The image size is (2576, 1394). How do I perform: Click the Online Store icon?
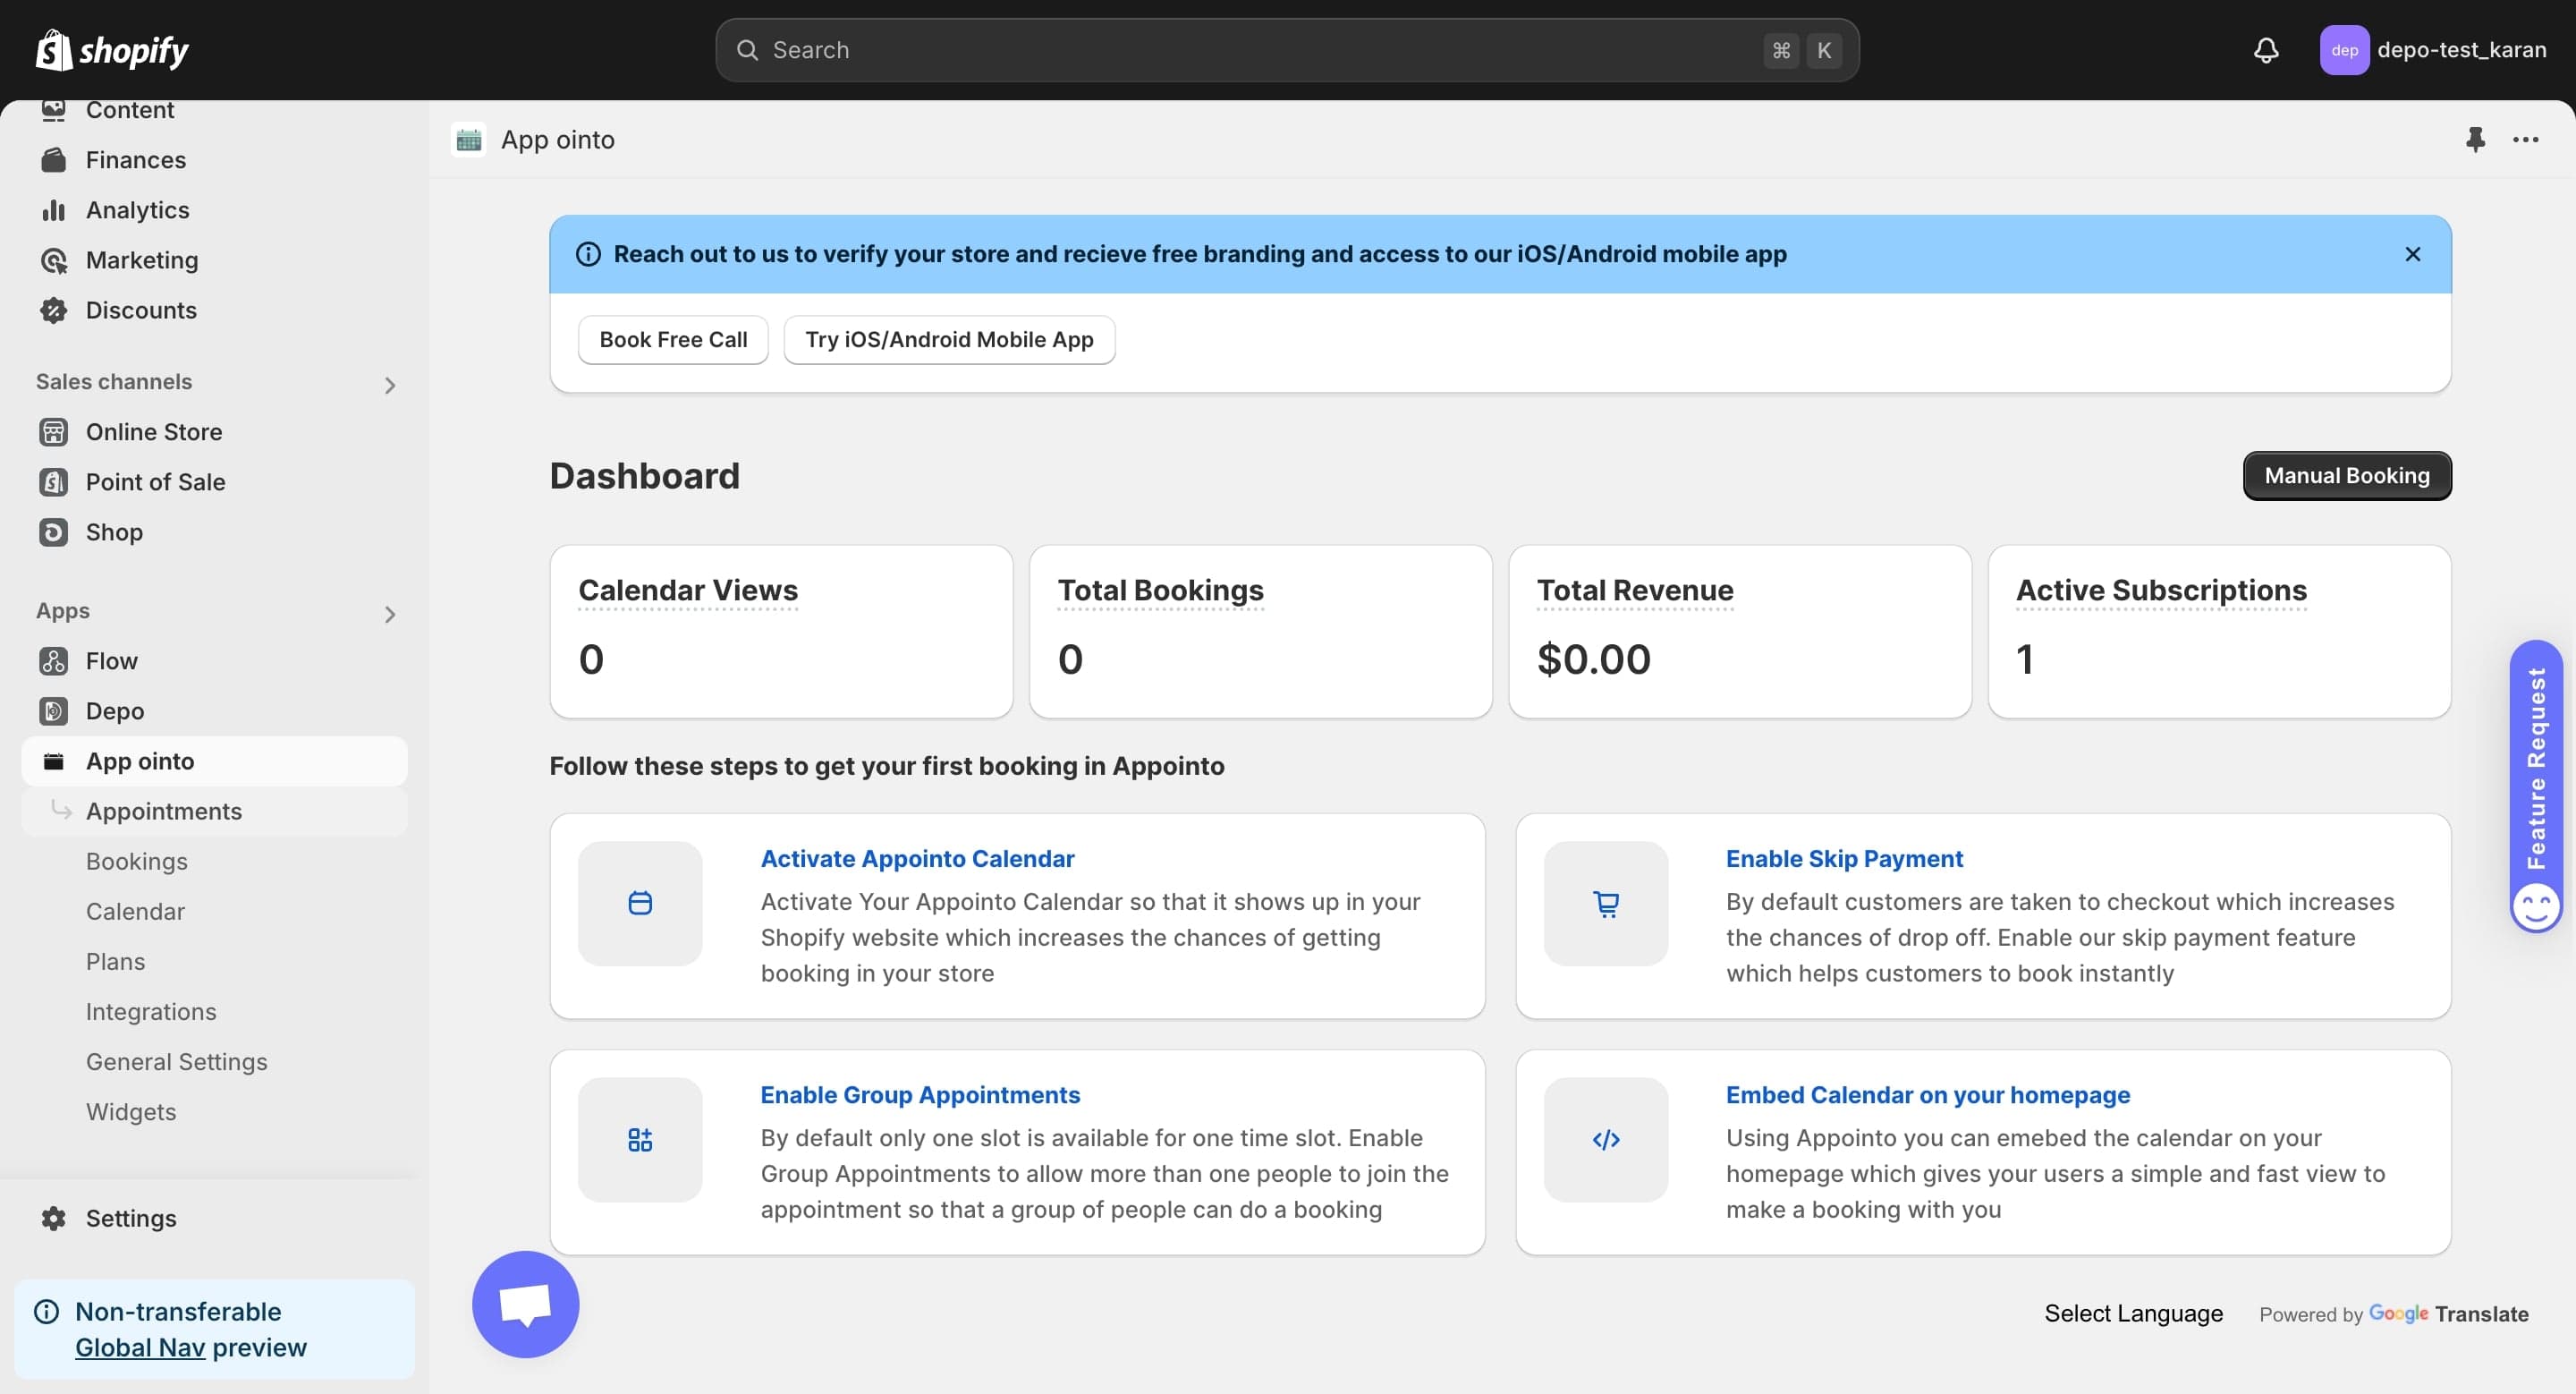point(54,432)
